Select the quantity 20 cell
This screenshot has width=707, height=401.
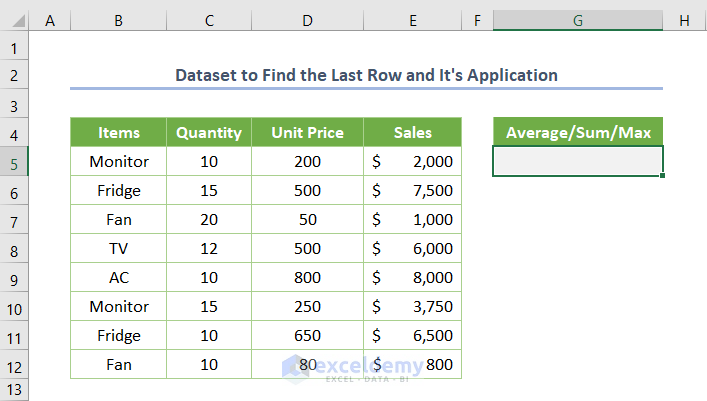[x=209, y=220]
